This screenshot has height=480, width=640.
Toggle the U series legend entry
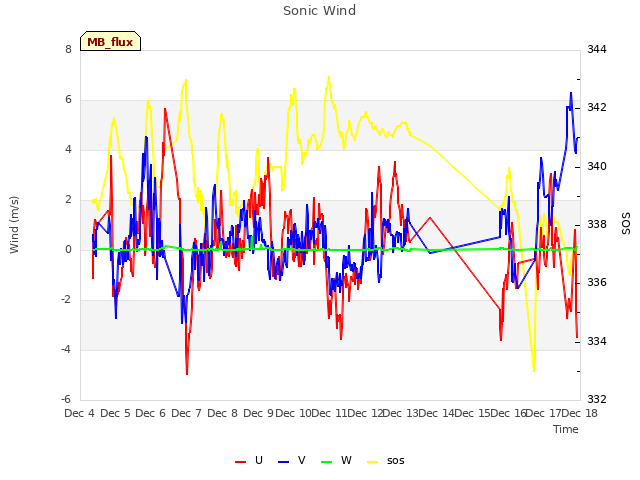coord(249,460)
